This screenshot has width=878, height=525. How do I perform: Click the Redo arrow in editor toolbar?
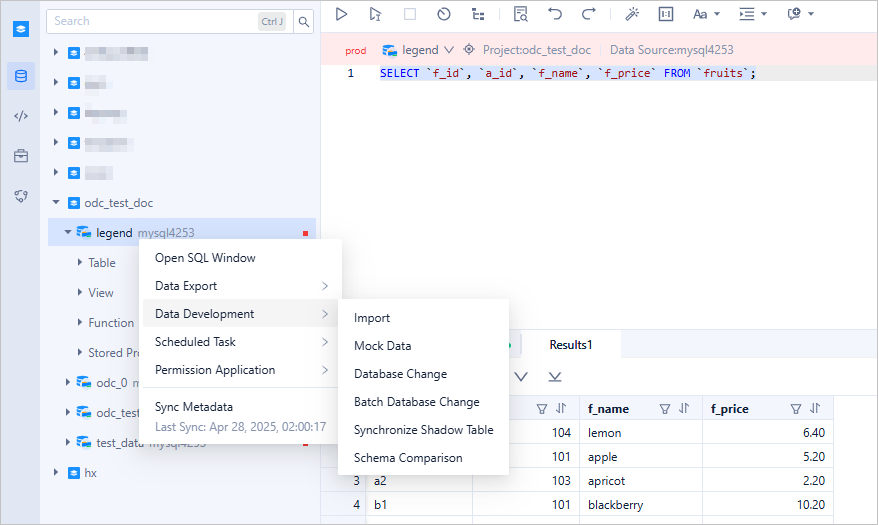click(x=589, y=14)
